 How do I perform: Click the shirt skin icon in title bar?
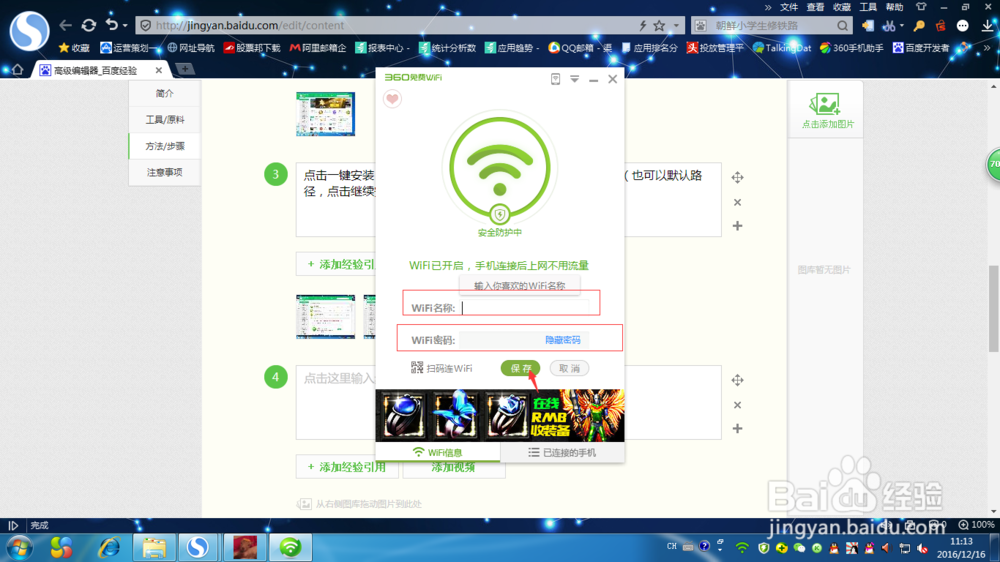pos(921,7)
